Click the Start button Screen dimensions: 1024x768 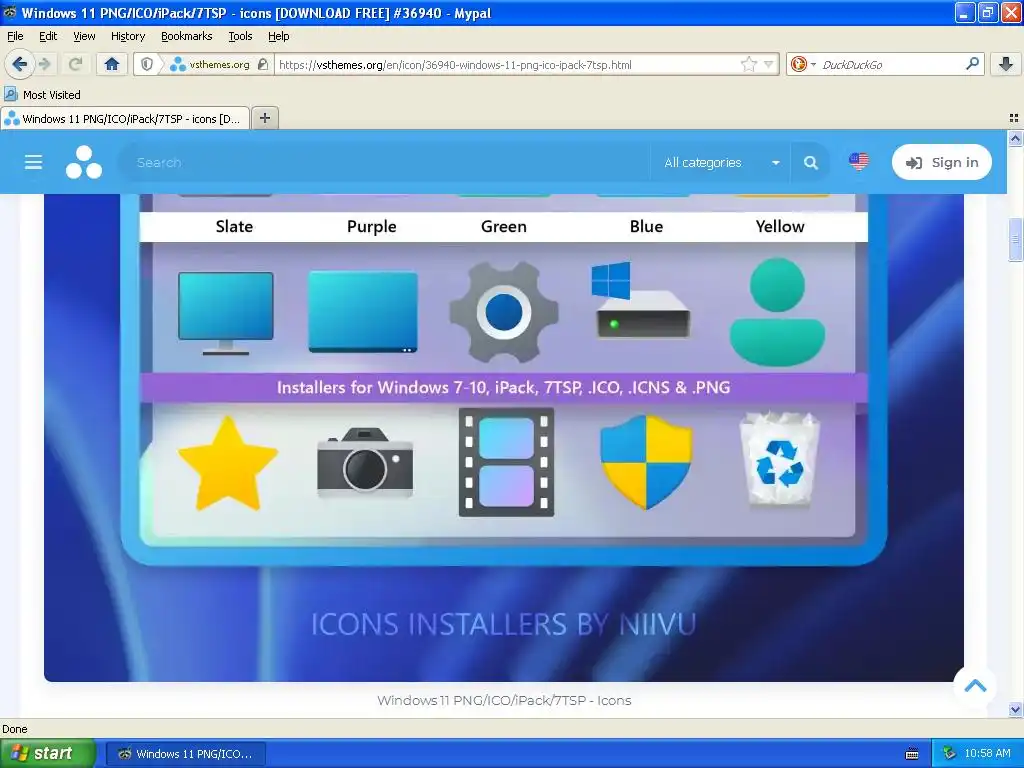coord(47,753)
